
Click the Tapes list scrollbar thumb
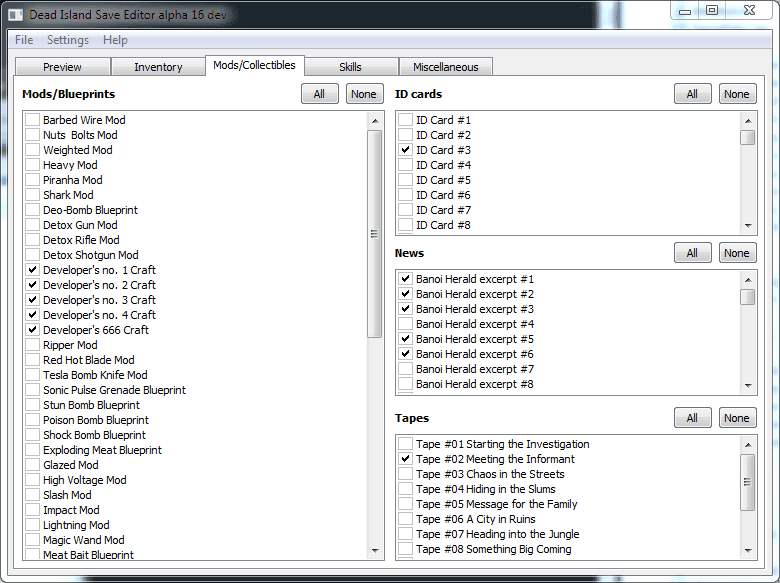click(748, 482)
